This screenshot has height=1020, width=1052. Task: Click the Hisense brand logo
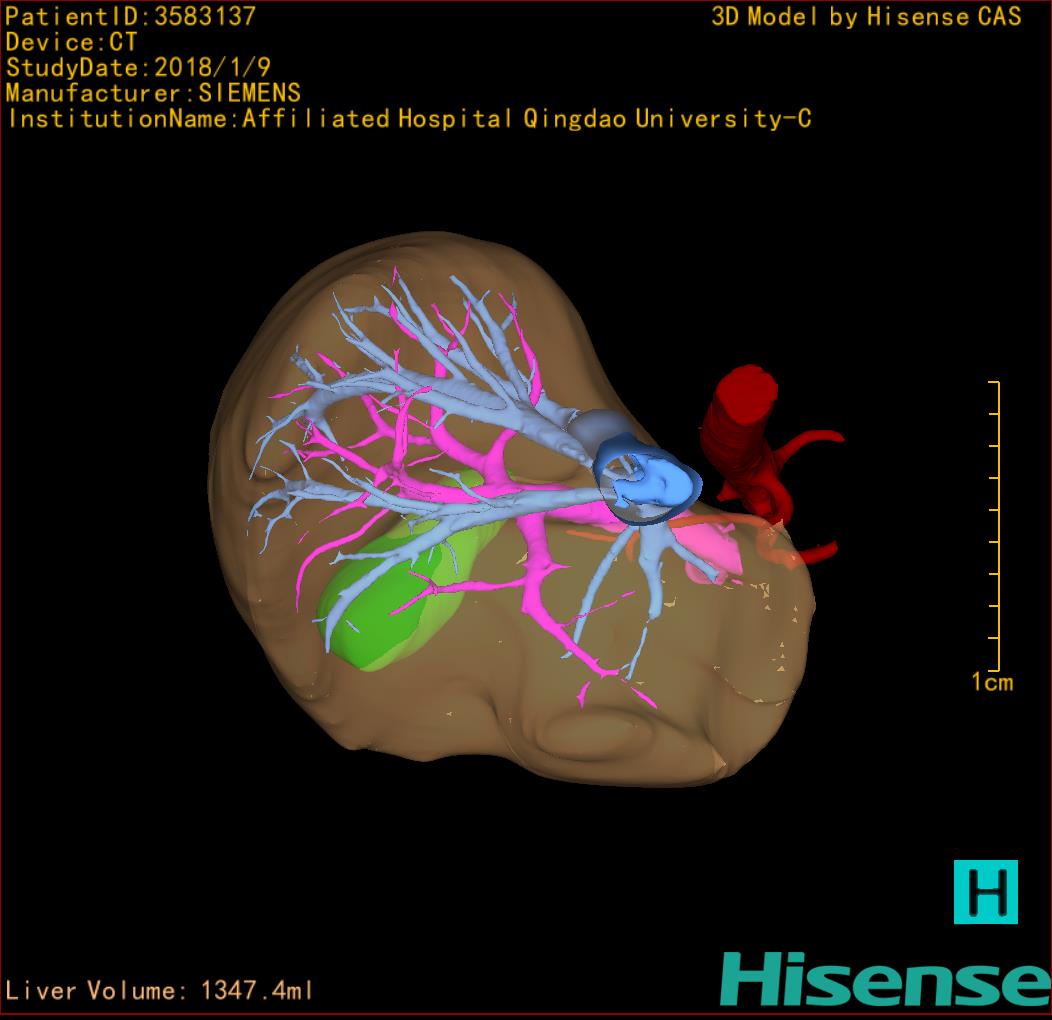(886, 979)
